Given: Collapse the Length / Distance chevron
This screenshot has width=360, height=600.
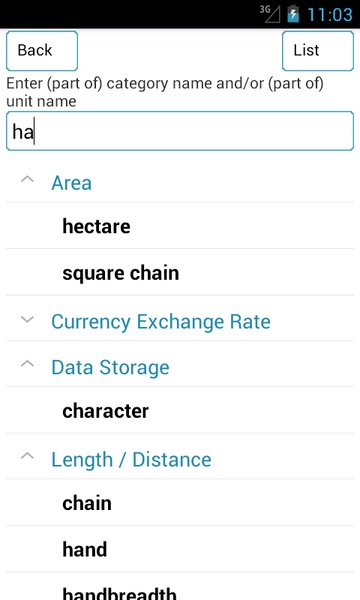Looking at the screenshot, I should 27,456.
